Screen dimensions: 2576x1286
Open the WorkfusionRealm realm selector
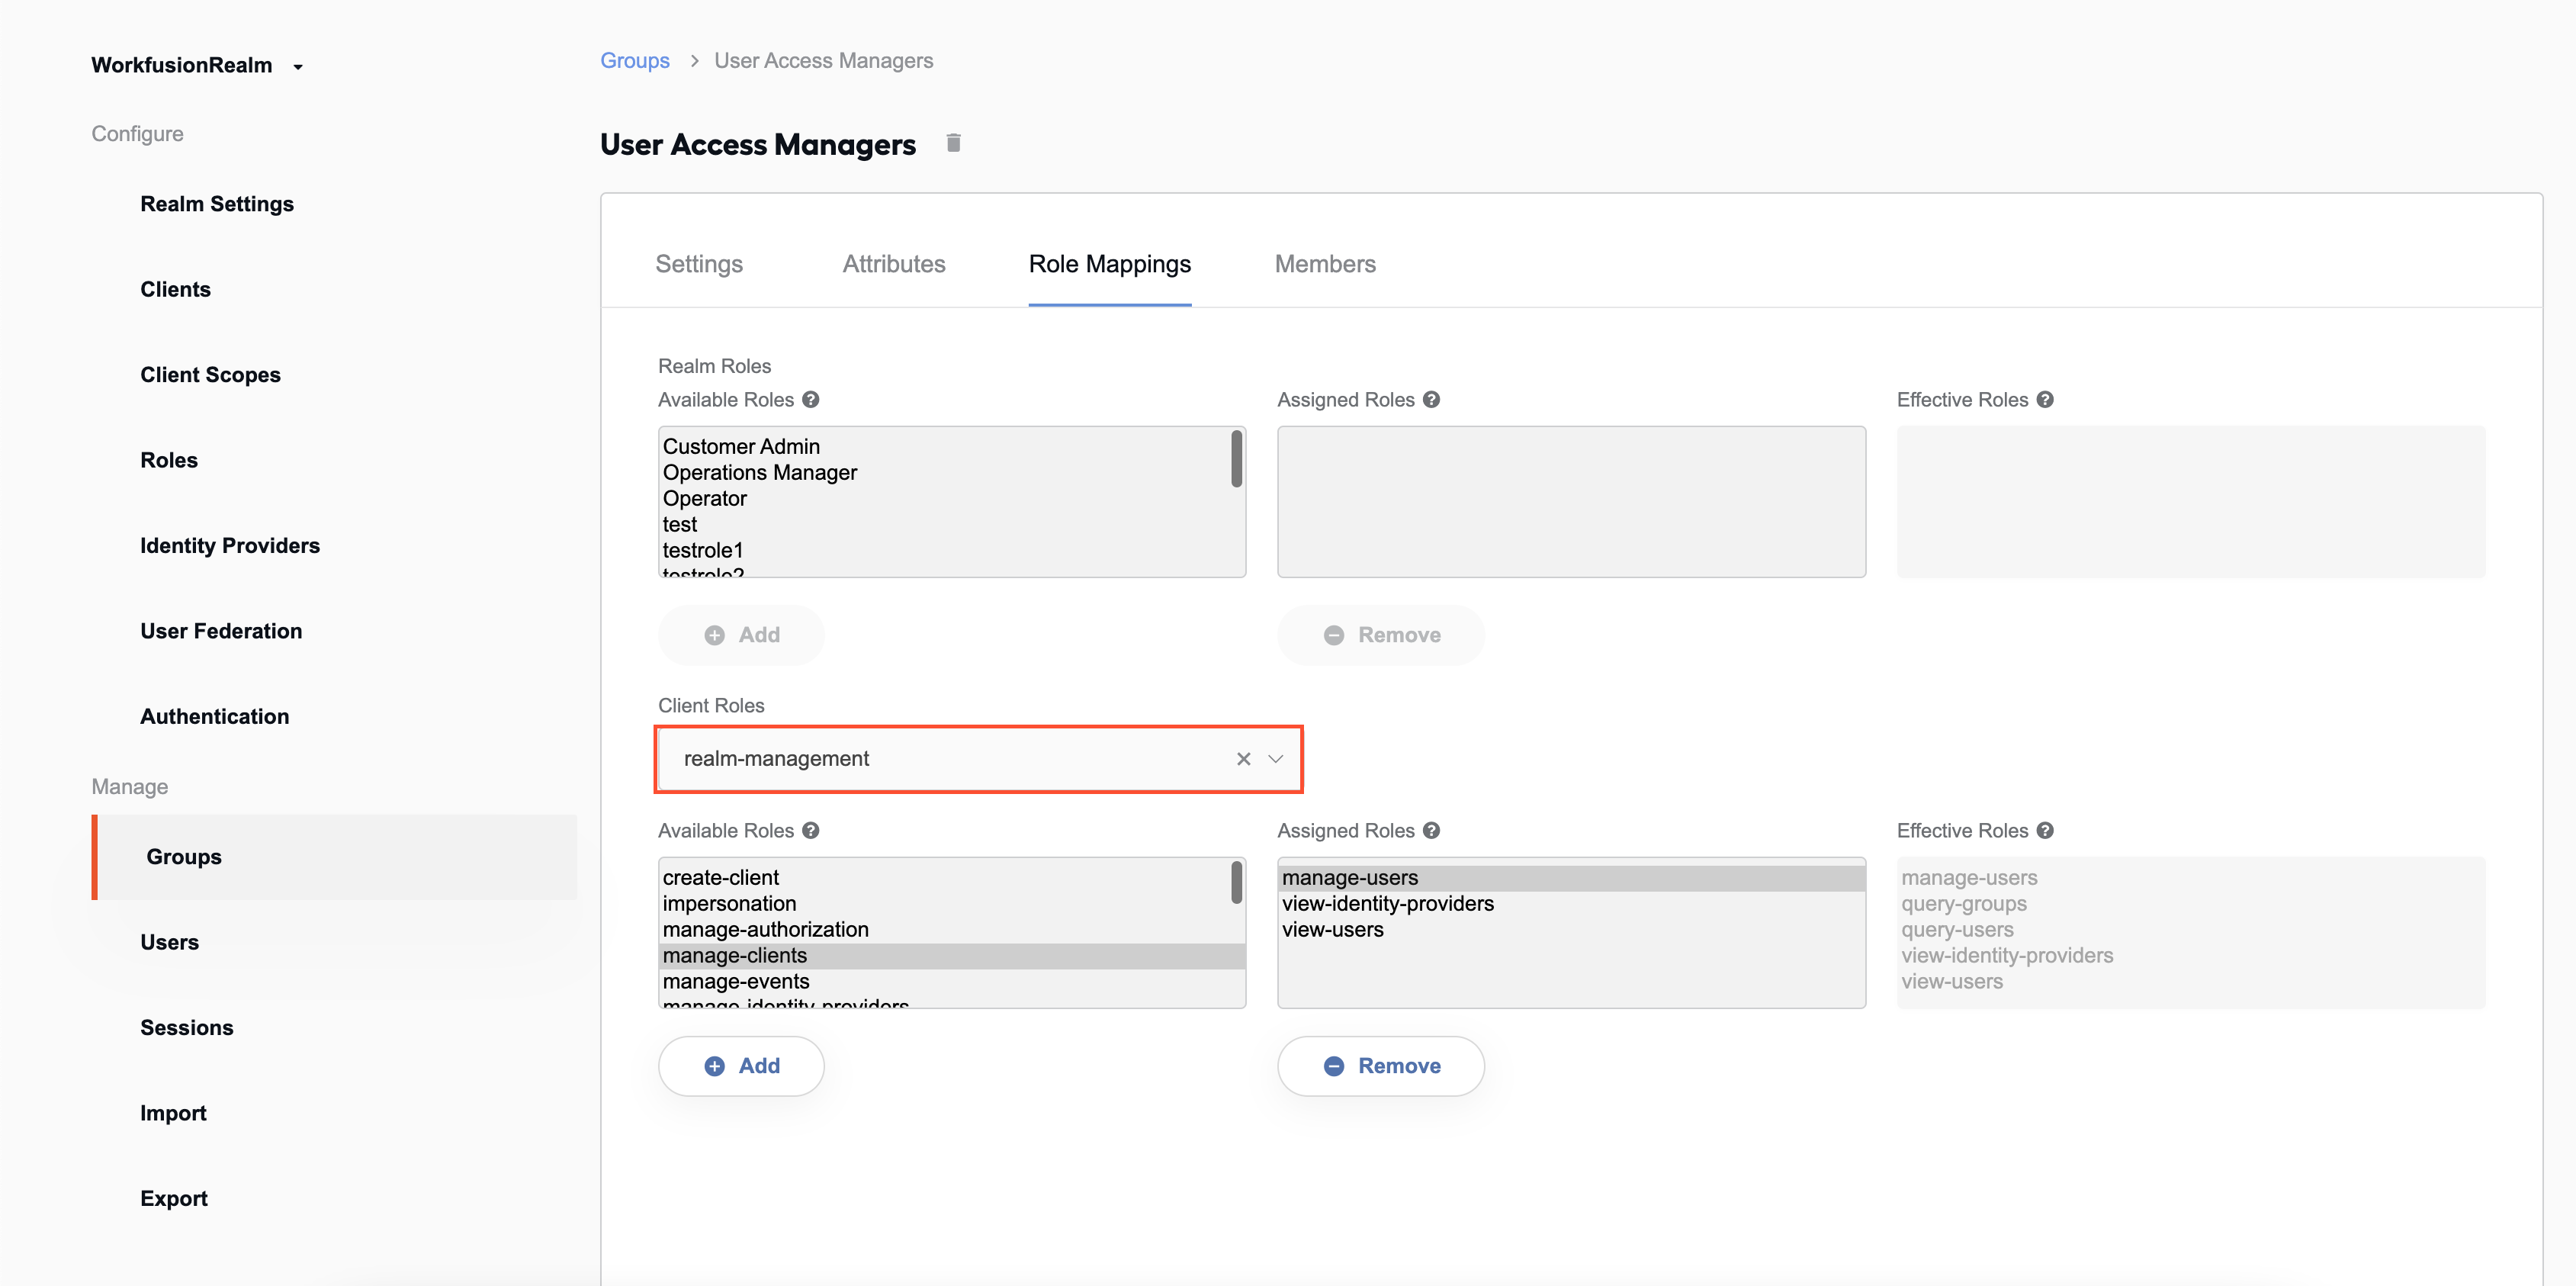(x=197, y=66)
